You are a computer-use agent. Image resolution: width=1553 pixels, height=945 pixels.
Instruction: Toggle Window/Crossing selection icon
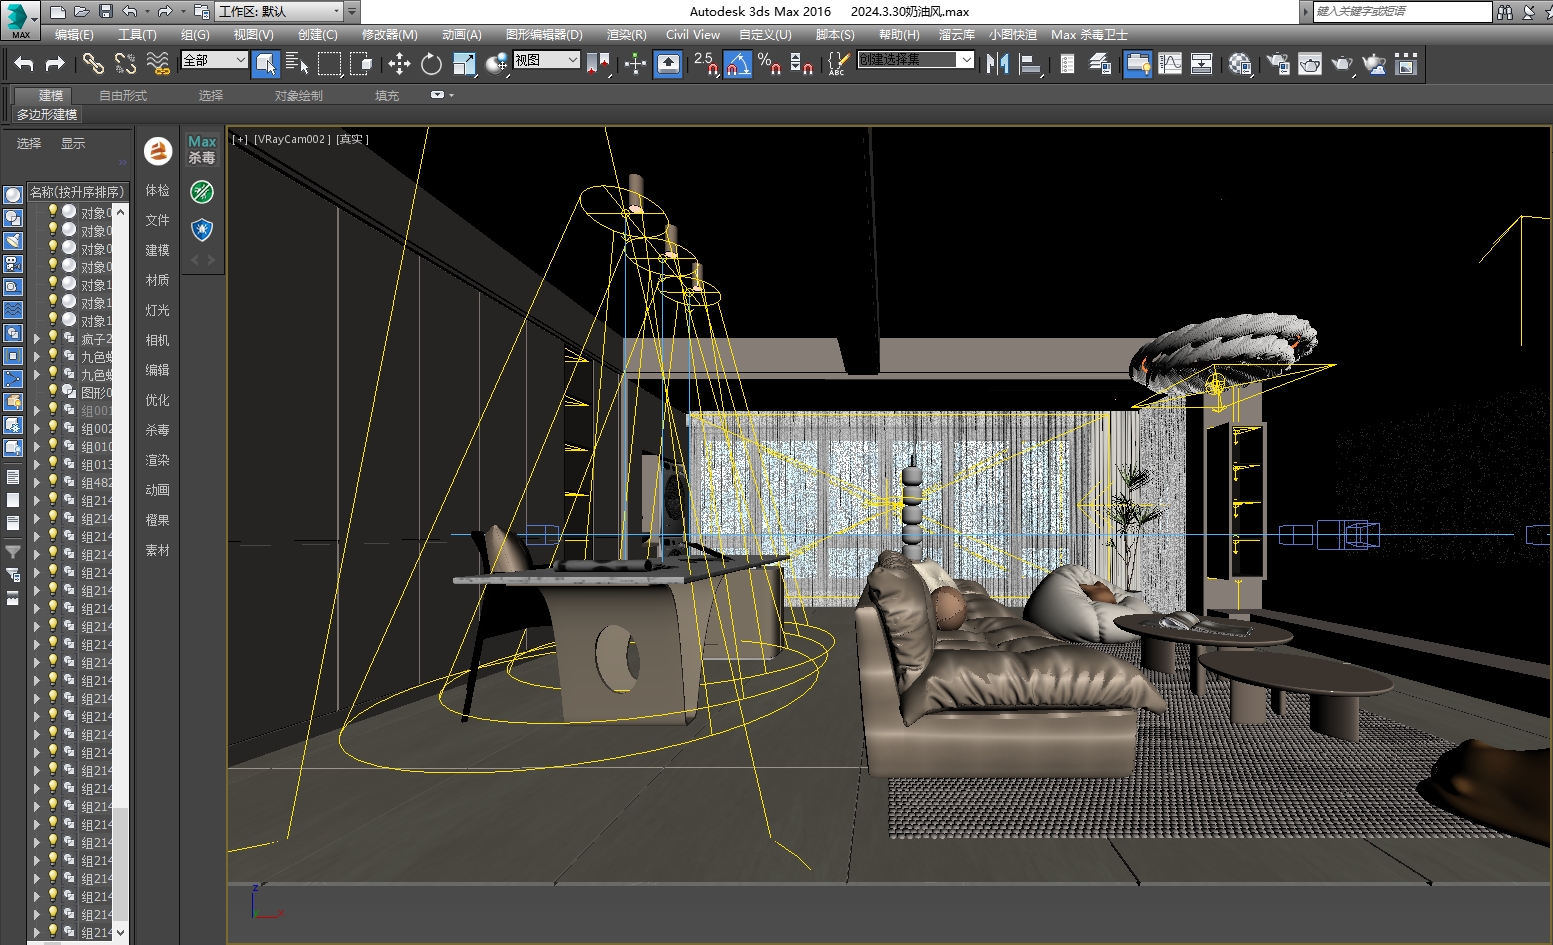(x=361, y=64)
